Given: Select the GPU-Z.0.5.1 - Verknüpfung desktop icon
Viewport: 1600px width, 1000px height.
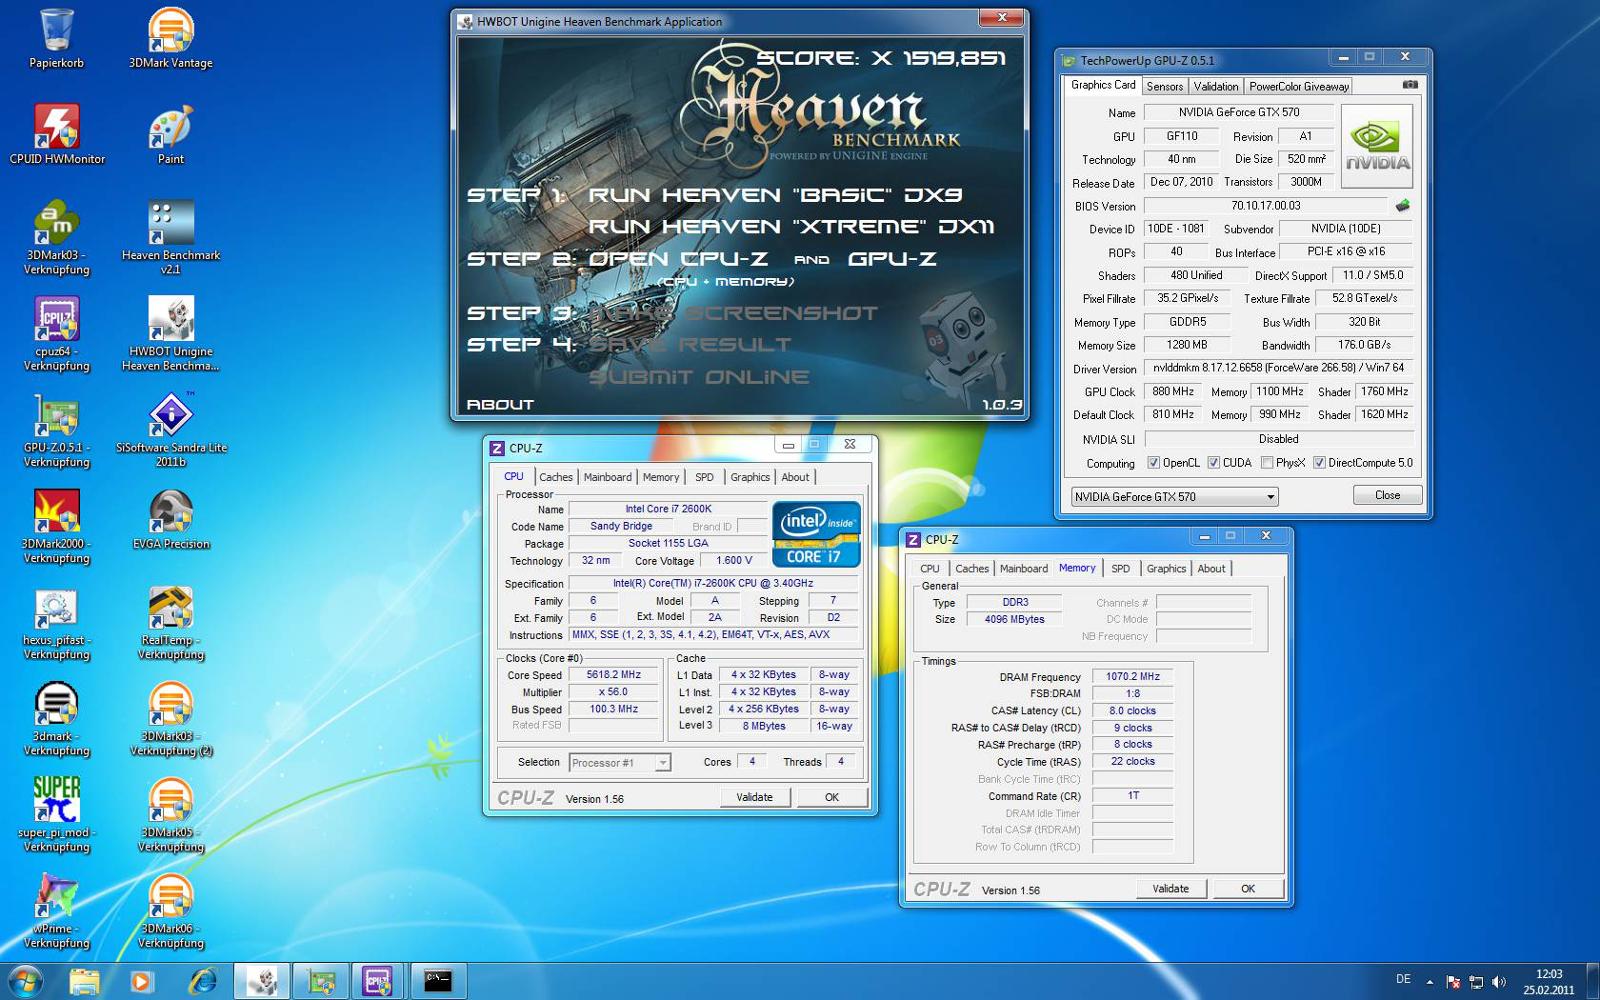Looking at the screenshot, I should click(57, 430).
